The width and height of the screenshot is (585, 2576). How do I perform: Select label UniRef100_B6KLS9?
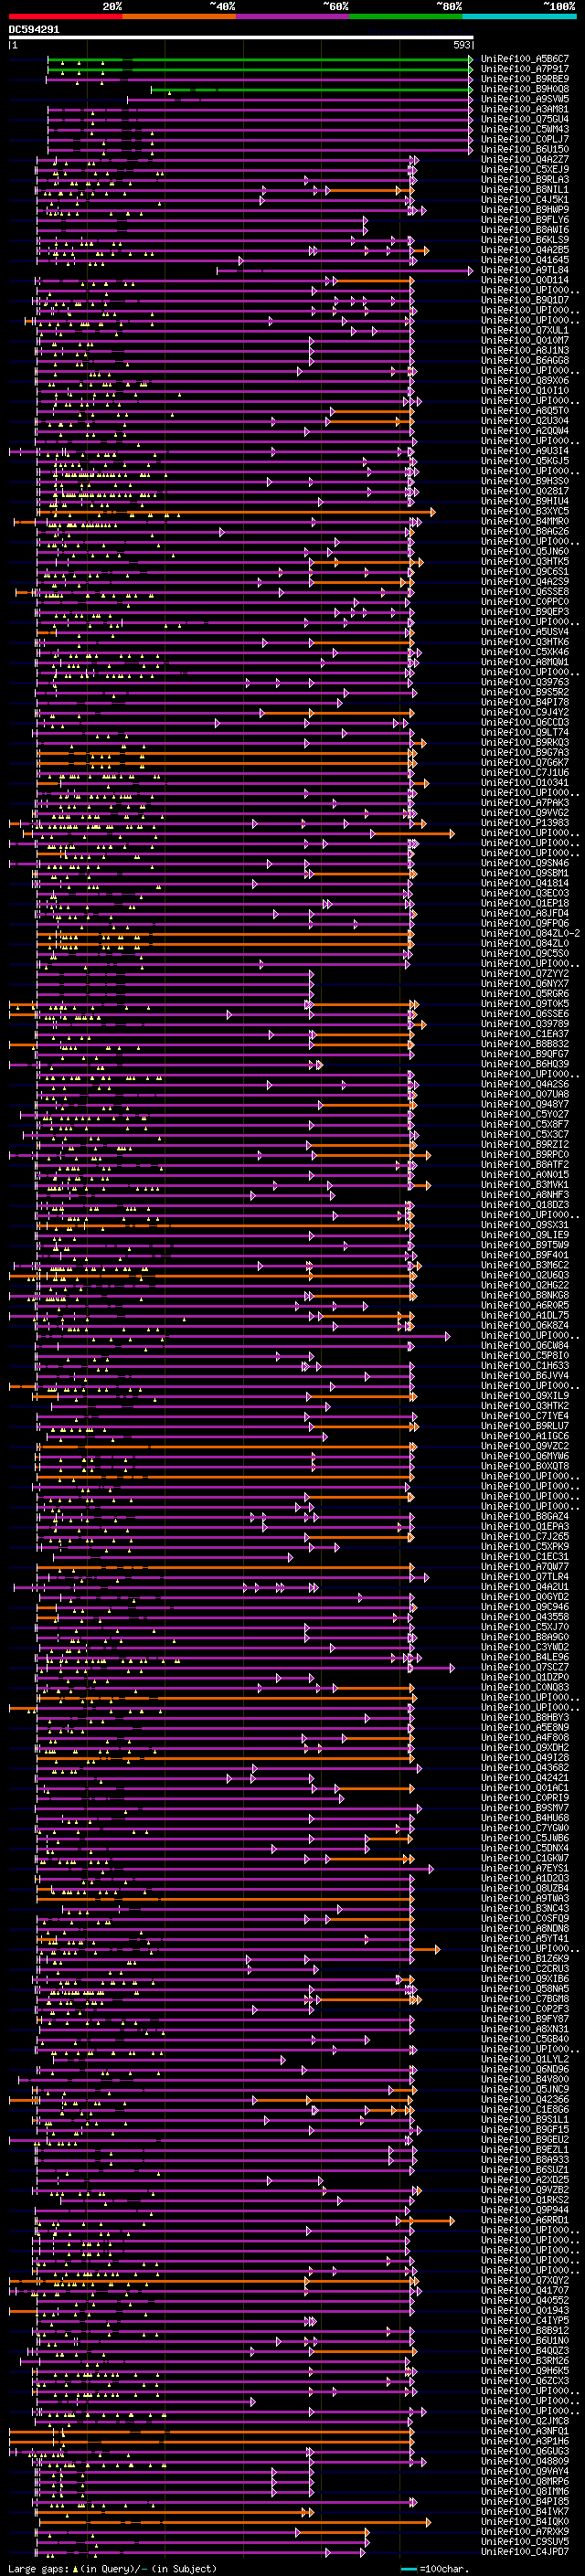point(525,239)
